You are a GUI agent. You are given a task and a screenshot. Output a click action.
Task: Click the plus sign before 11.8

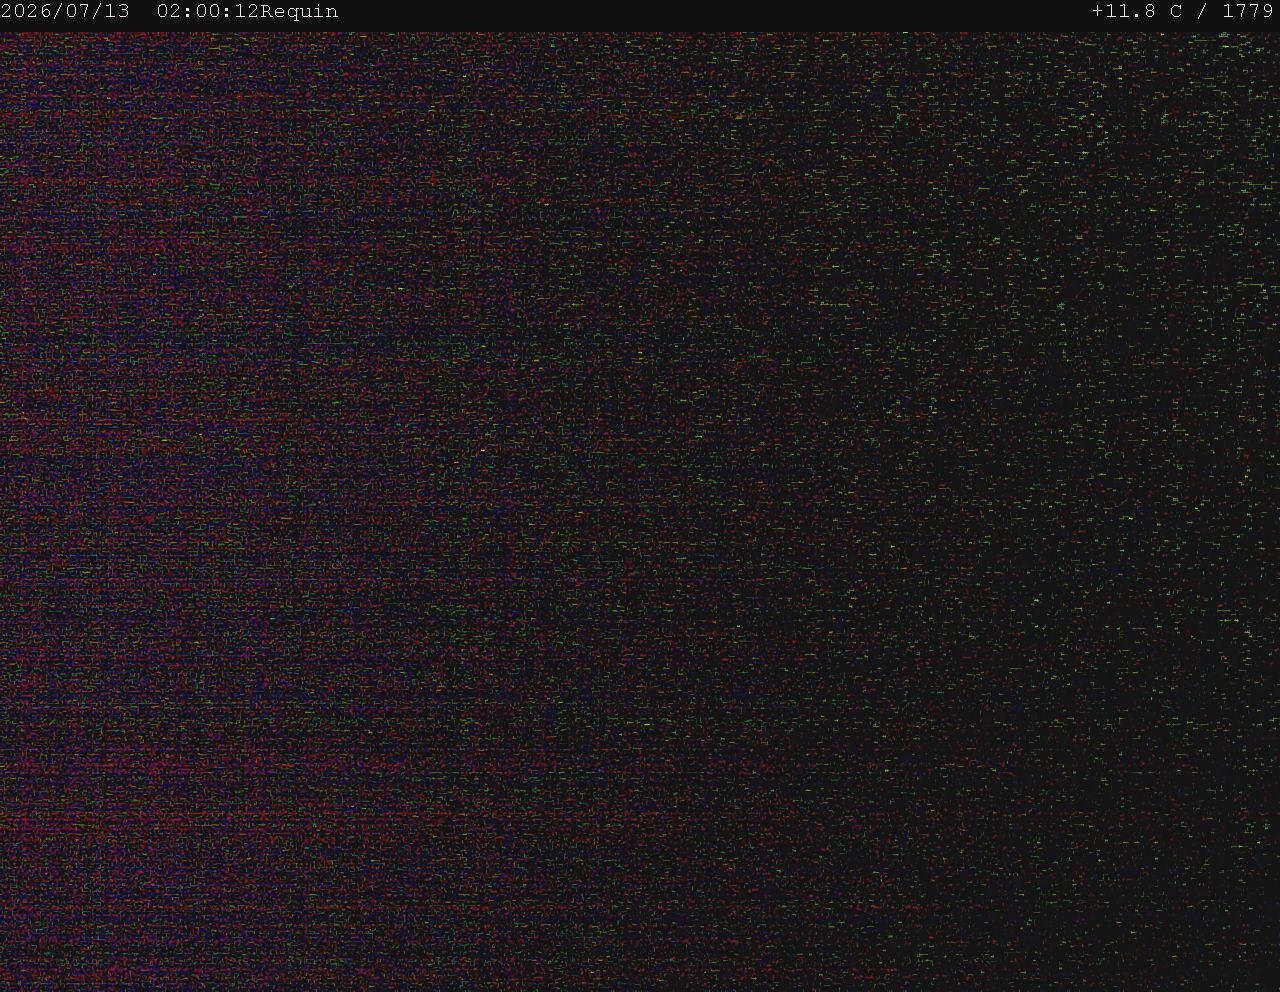click(x=1098, y=12)
